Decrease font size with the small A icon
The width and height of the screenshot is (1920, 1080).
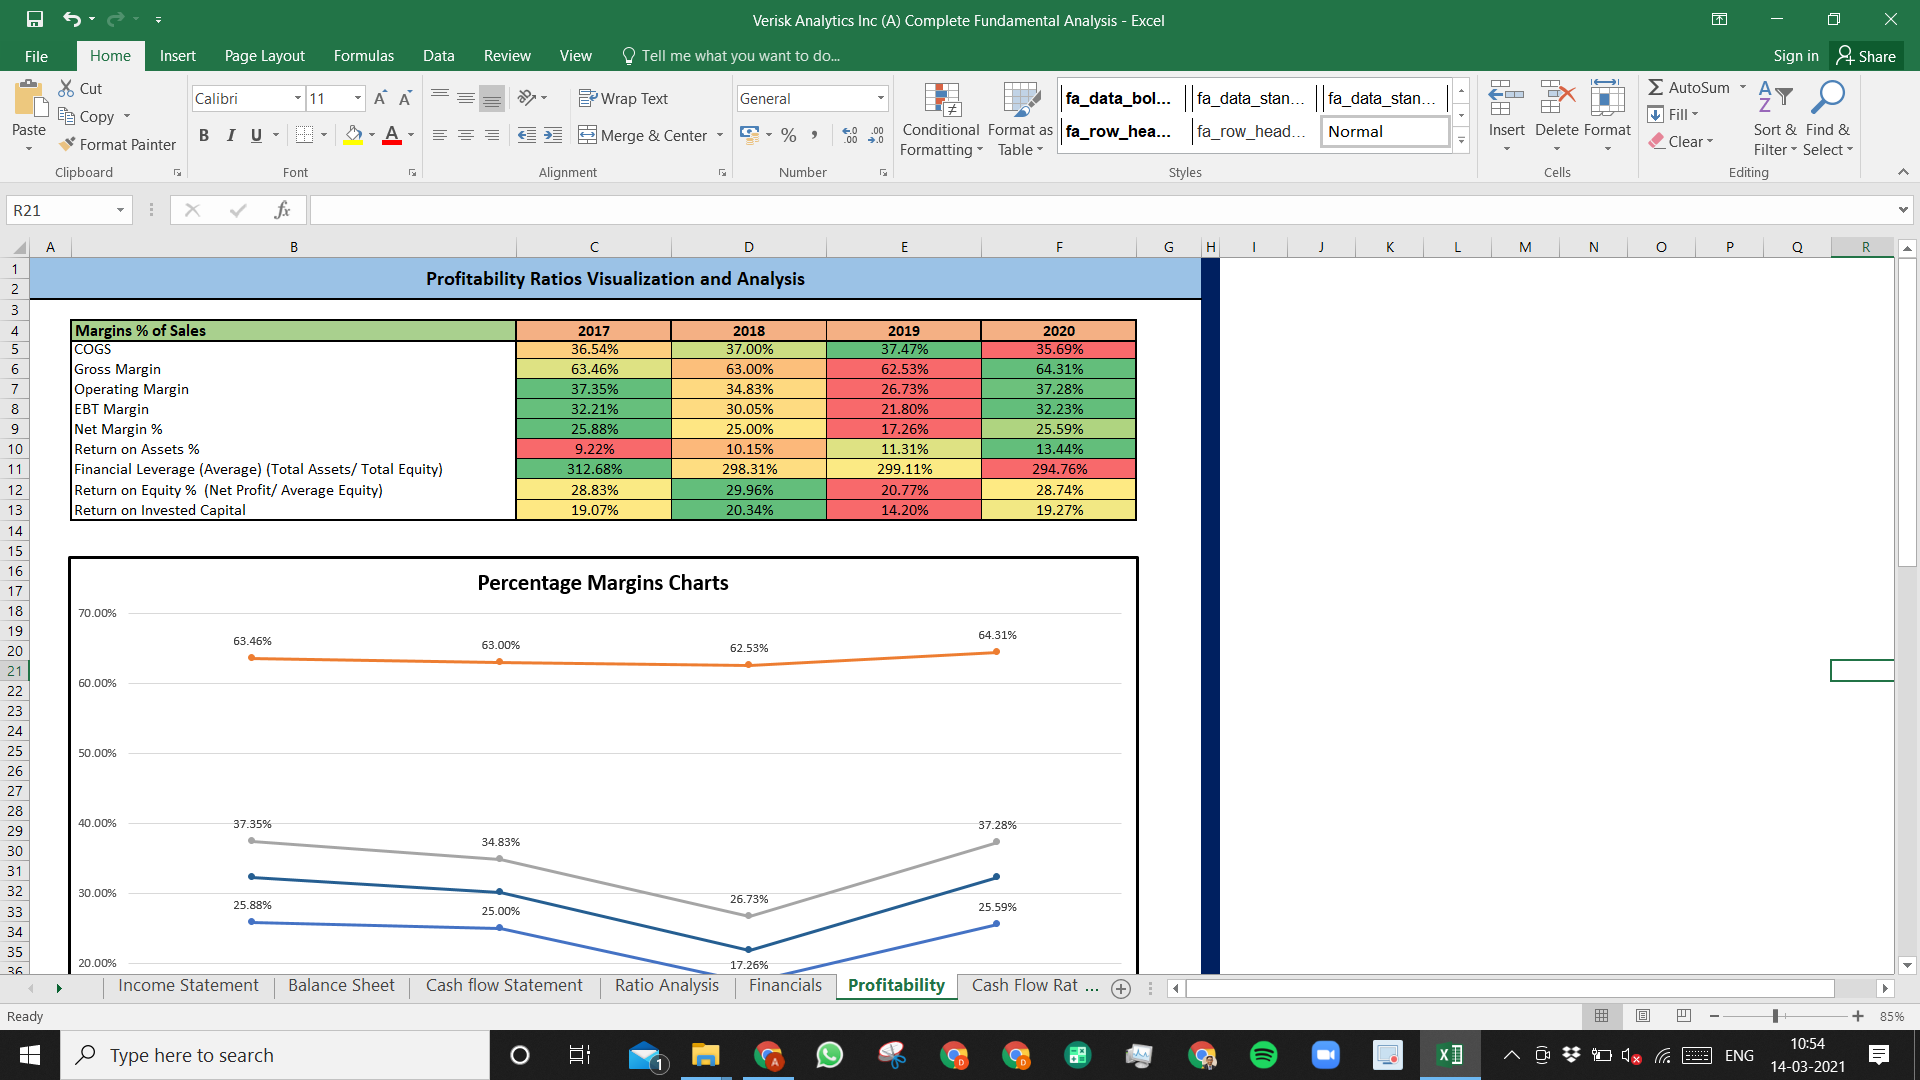[405, 98]
